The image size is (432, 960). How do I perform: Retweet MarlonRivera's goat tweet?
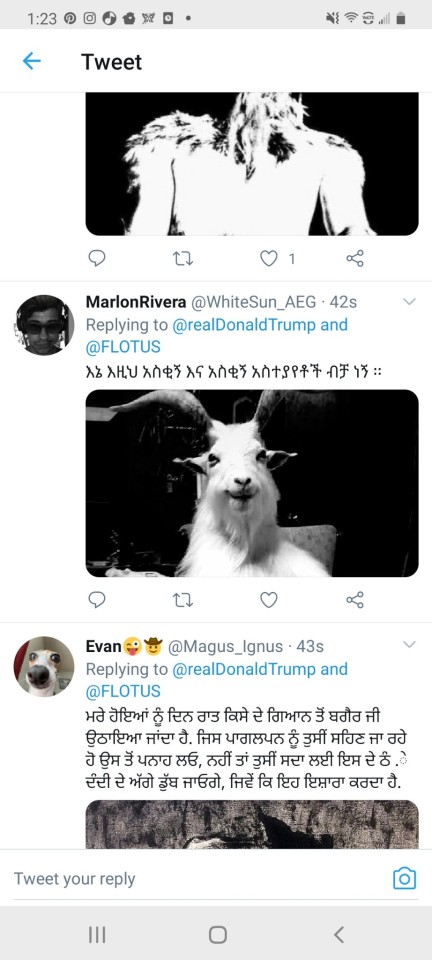[x=183, y=599]
